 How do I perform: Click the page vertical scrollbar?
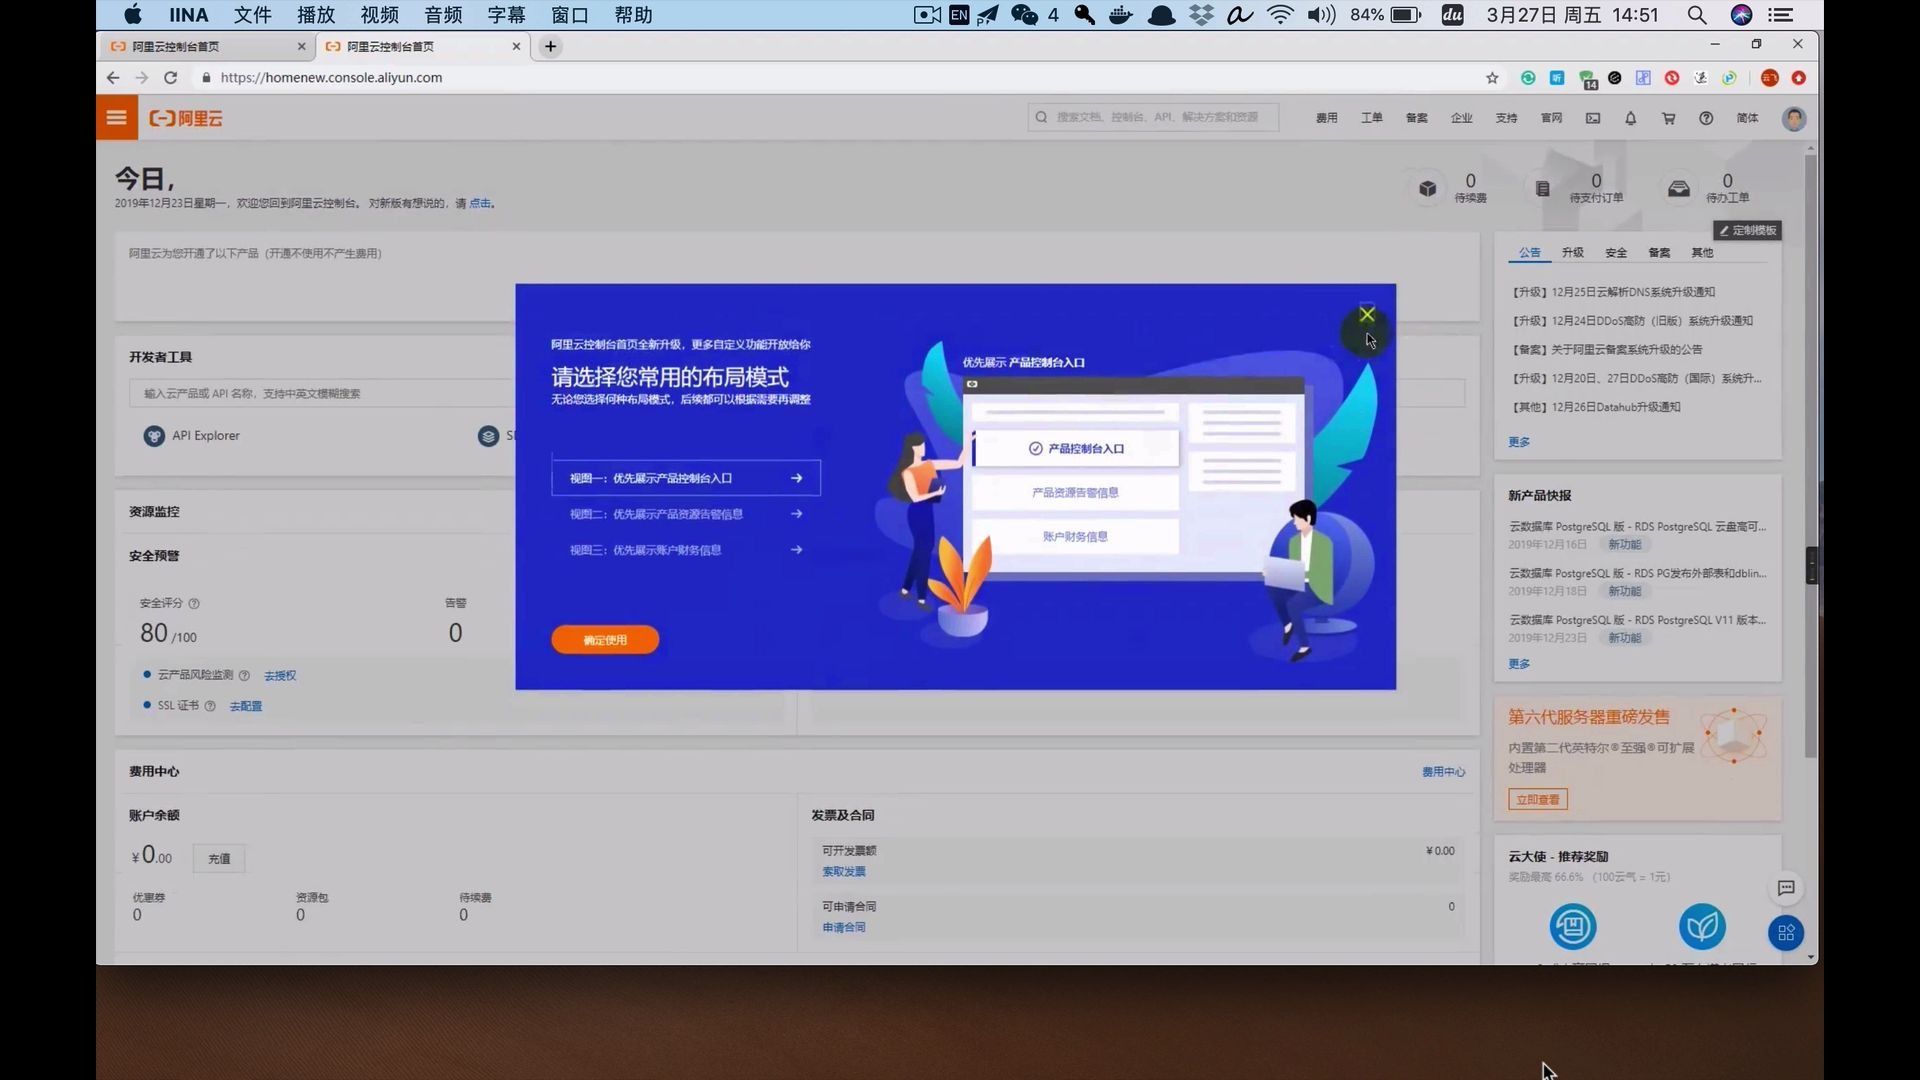(x=1811, y=455)
